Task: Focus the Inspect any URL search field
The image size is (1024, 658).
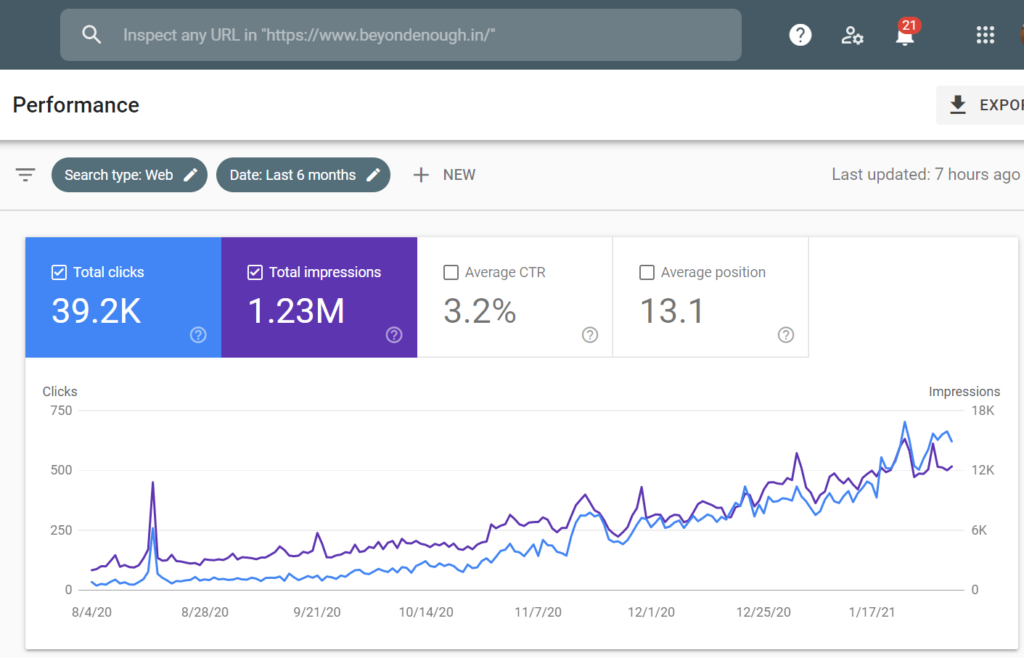Action: [x=401, y=35]
